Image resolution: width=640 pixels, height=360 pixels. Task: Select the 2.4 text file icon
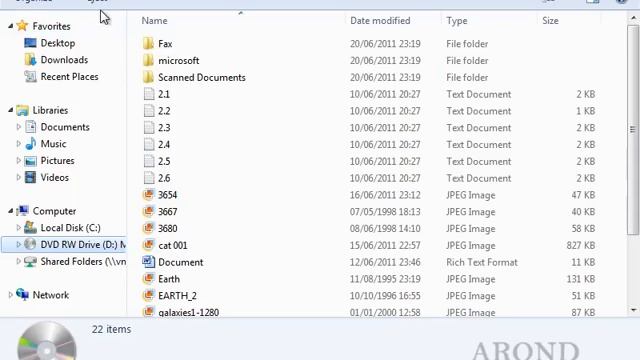(x=149, y=144)
